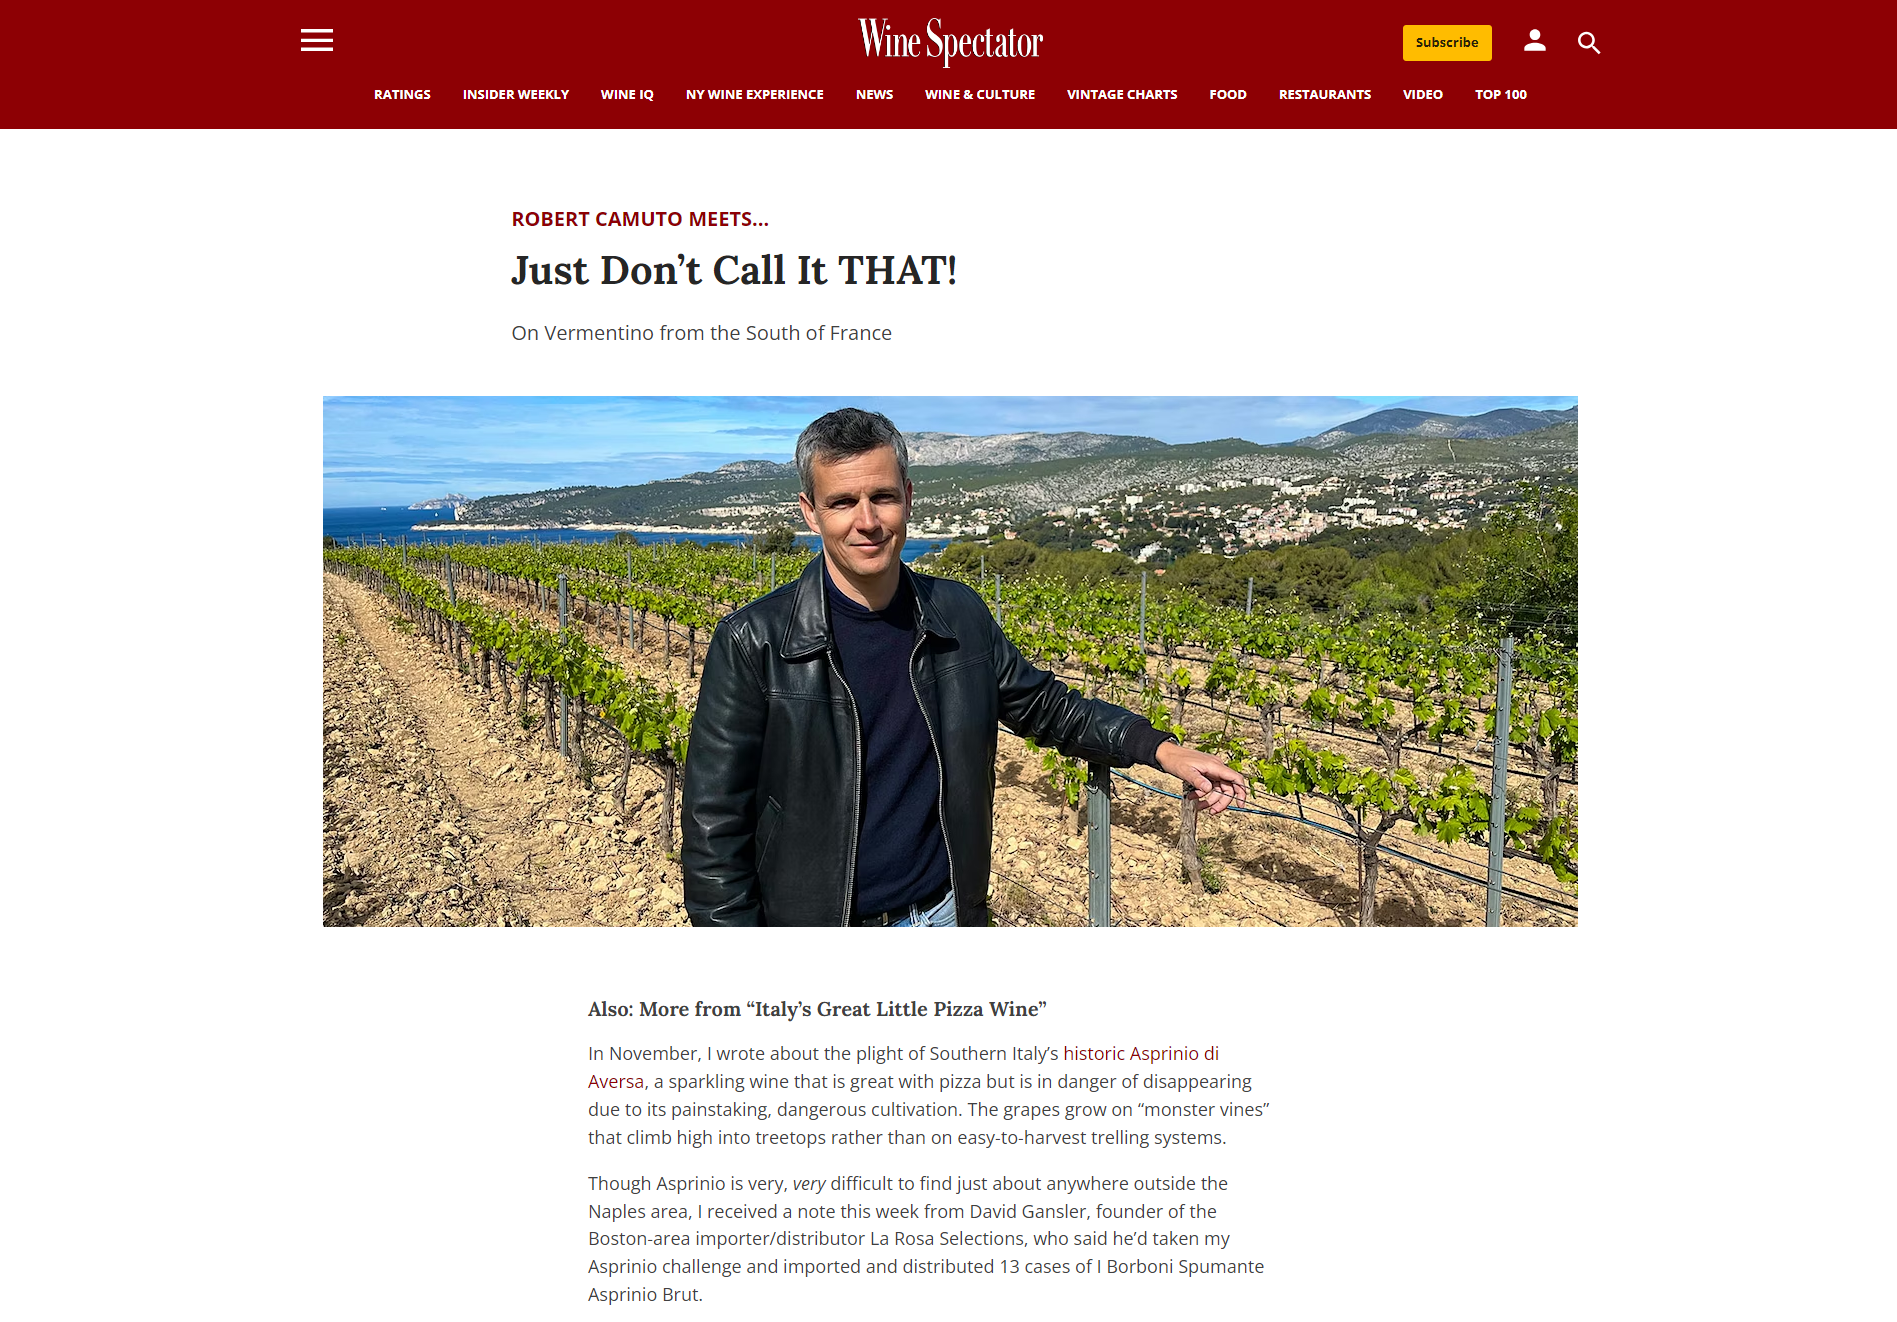Viewport: 1897px width, 1322px height.
Task: Open NY Wine Experience page
Action: (755, 94)
